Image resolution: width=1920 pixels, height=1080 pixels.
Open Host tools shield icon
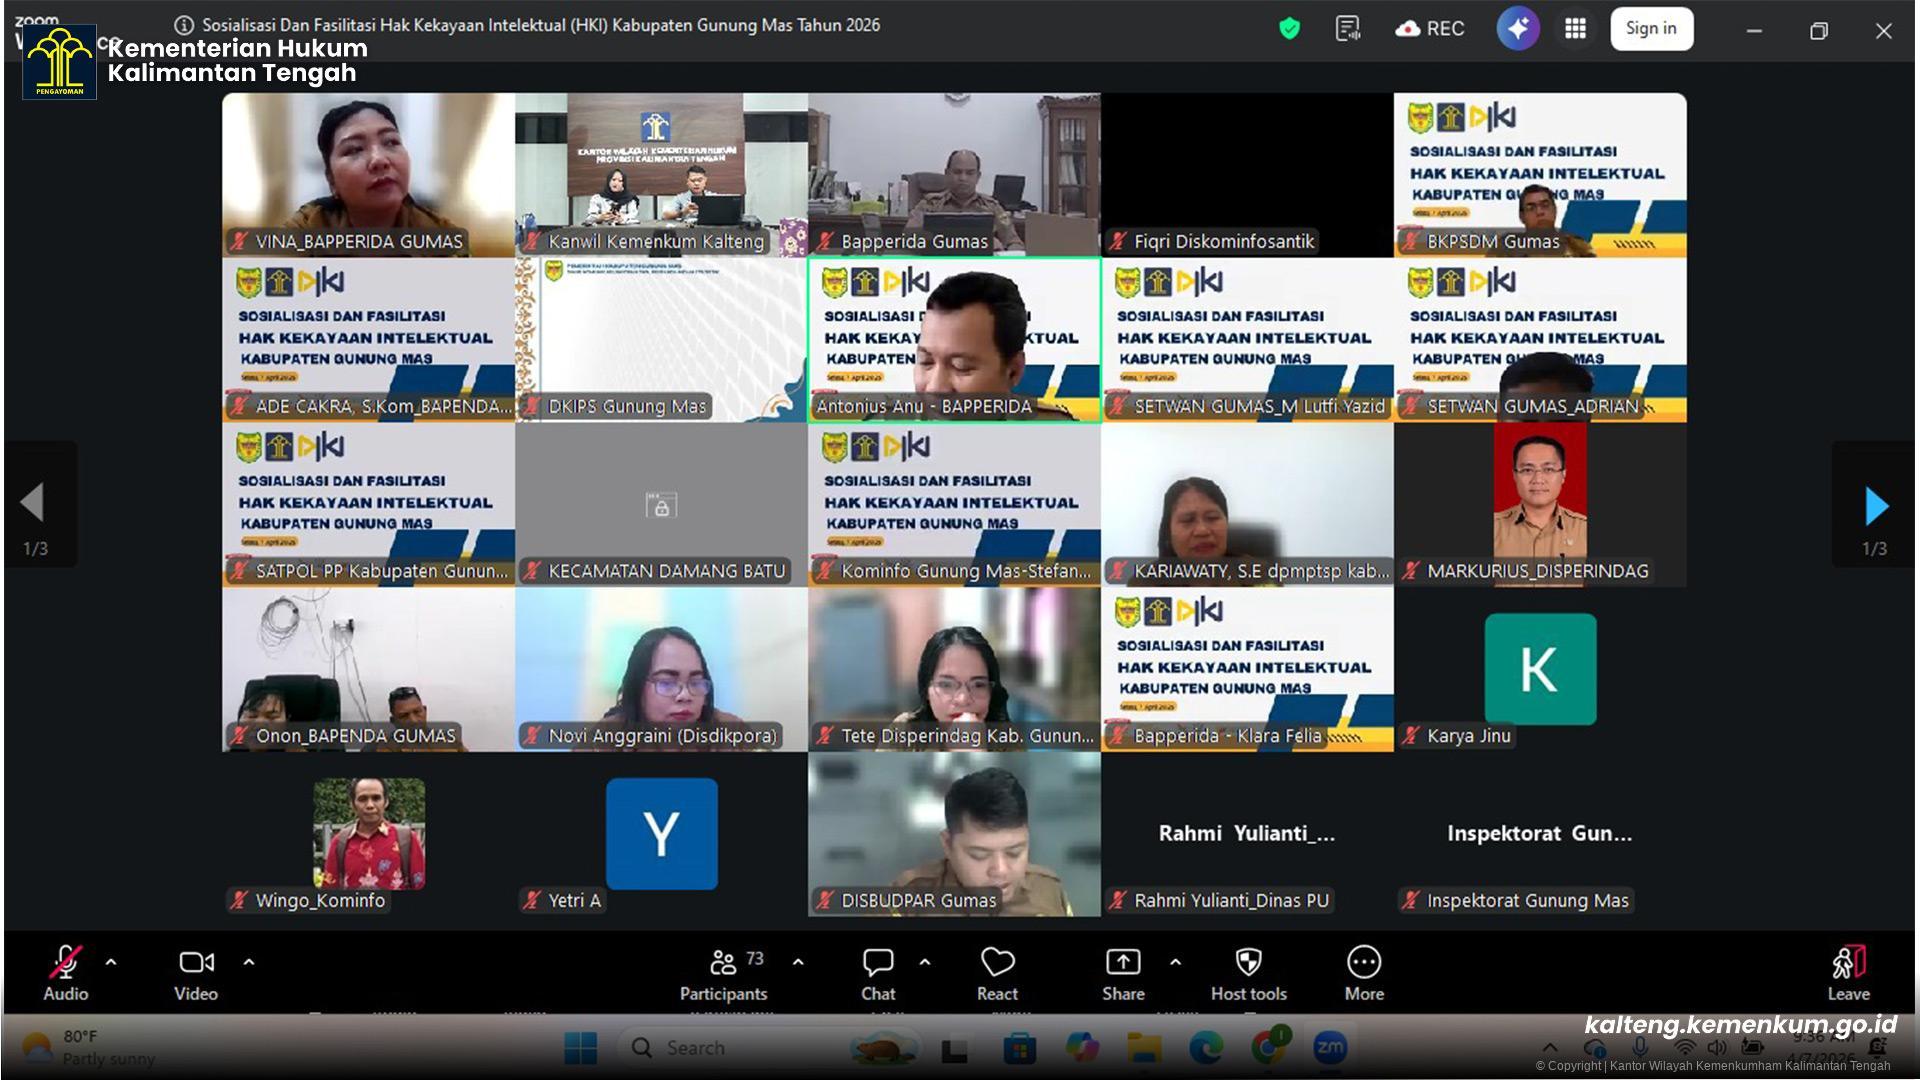[x=1248, y=963]
